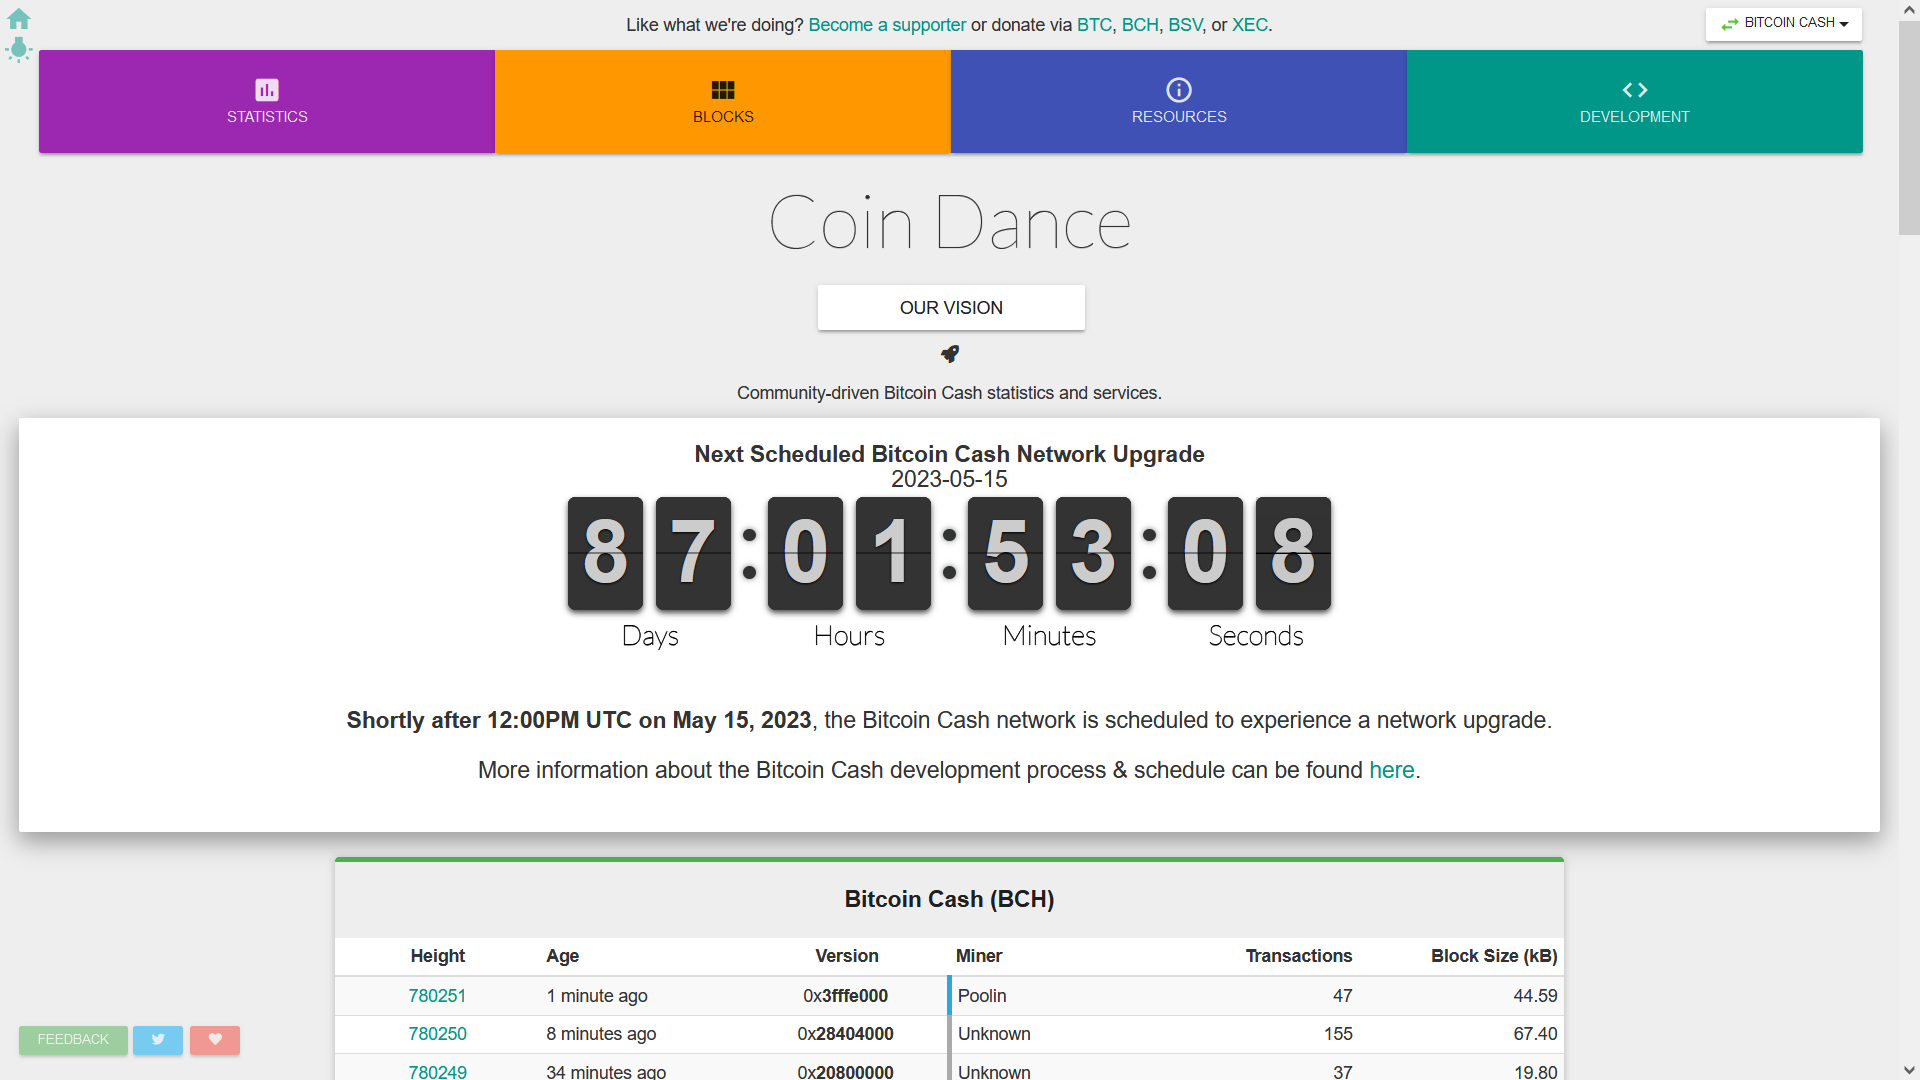Click the heart donate button
Viewport: 1920px width, 1080px height.
pos(215,1040)
